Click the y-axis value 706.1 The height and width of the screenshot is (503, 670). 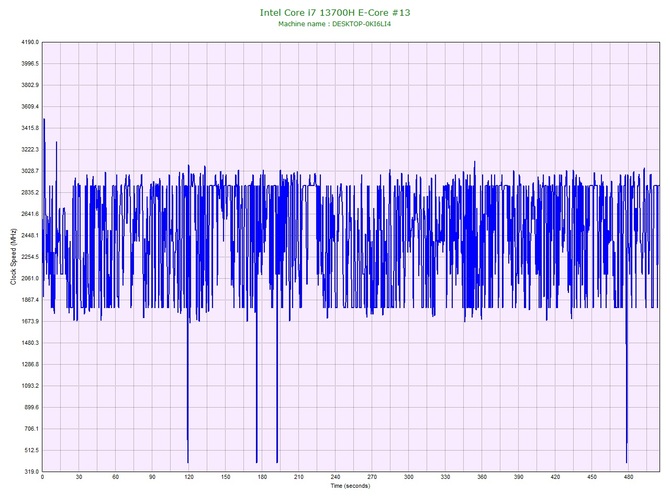pos(31,429)
